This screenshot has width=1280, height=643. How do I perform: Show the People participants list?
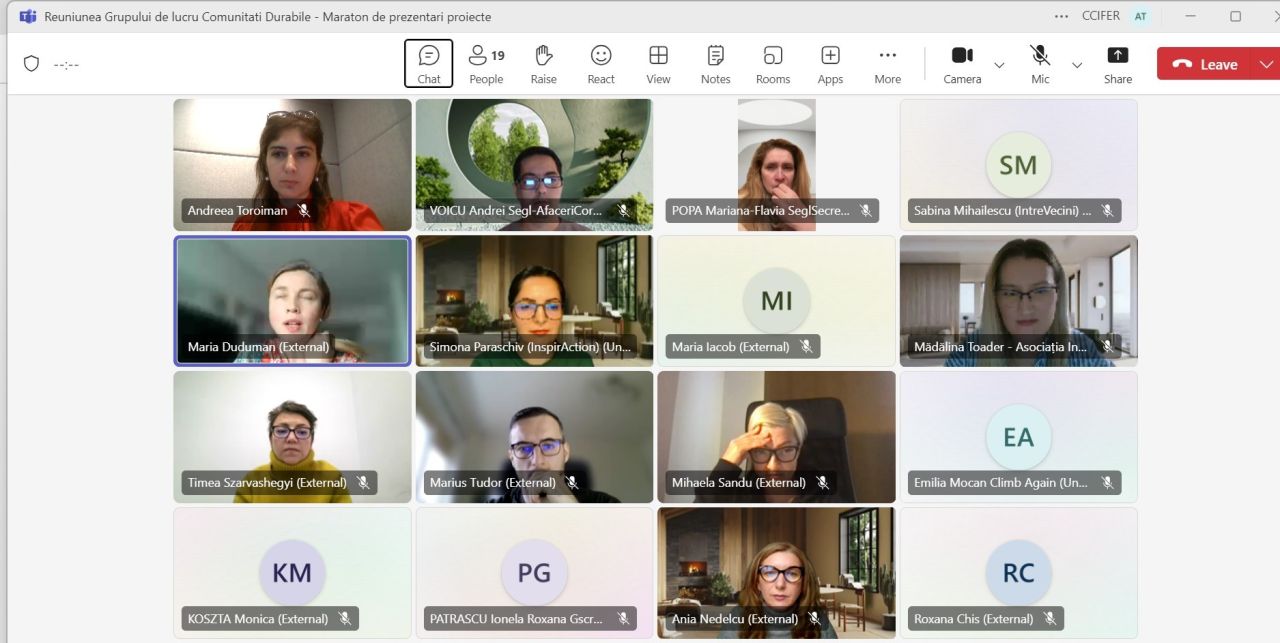[x=486, y=64]
